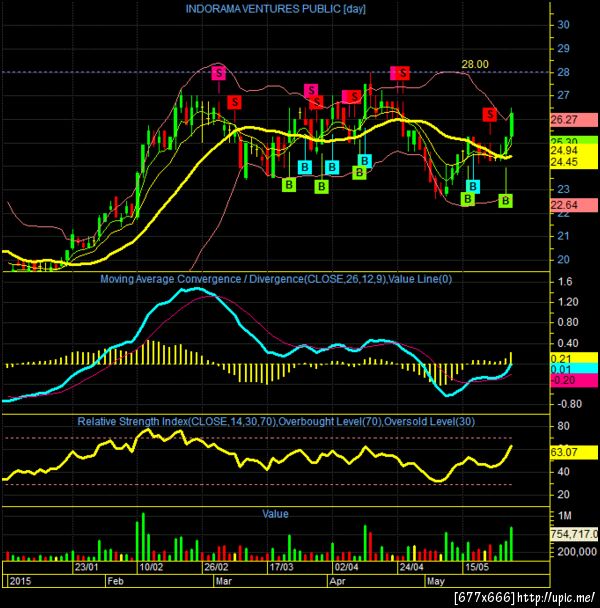Click the chart title INDORAMA VENTURES PUBLIC [day]
Screen dimensions: 600x608
[x=275, y=9]
